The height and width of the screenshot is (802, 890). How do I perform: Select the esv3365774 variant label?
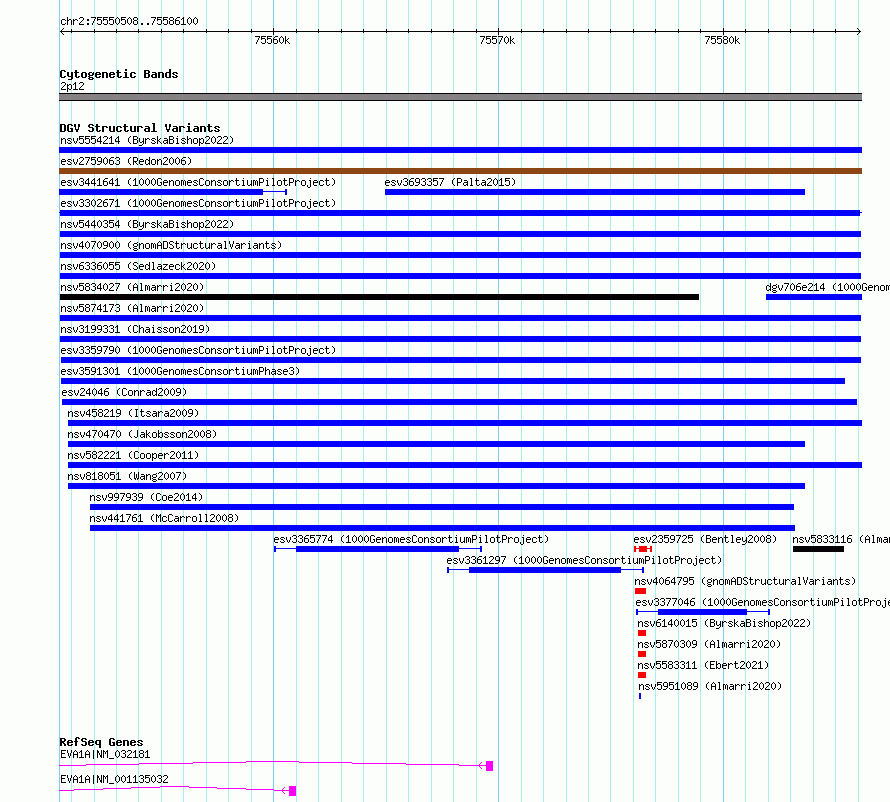click(x=412, y=539)
